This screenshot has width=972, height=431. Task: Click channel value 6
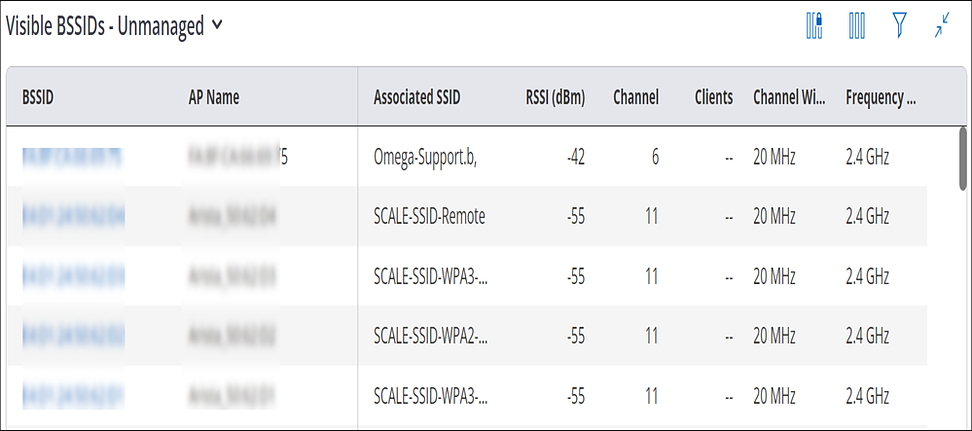tap(655, 158)
